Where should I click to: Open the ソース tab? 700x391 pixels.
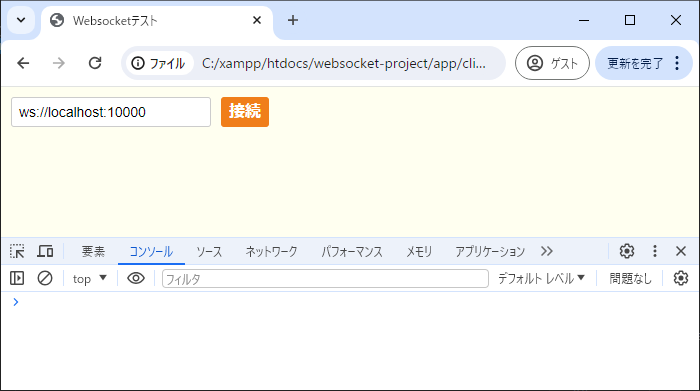pos(209,252)
